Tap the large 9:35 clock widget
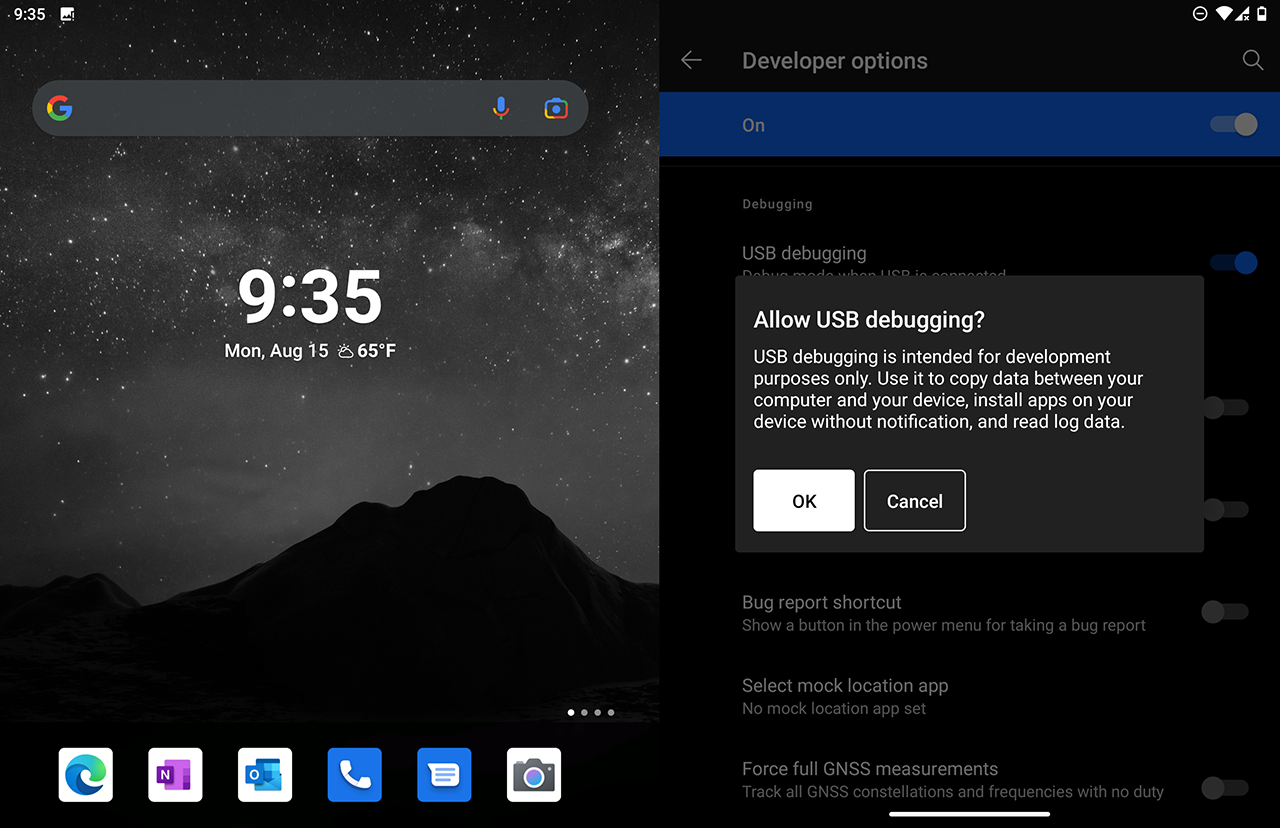The height and width of the screenshot is (828, 1280). tap(310, 297)
